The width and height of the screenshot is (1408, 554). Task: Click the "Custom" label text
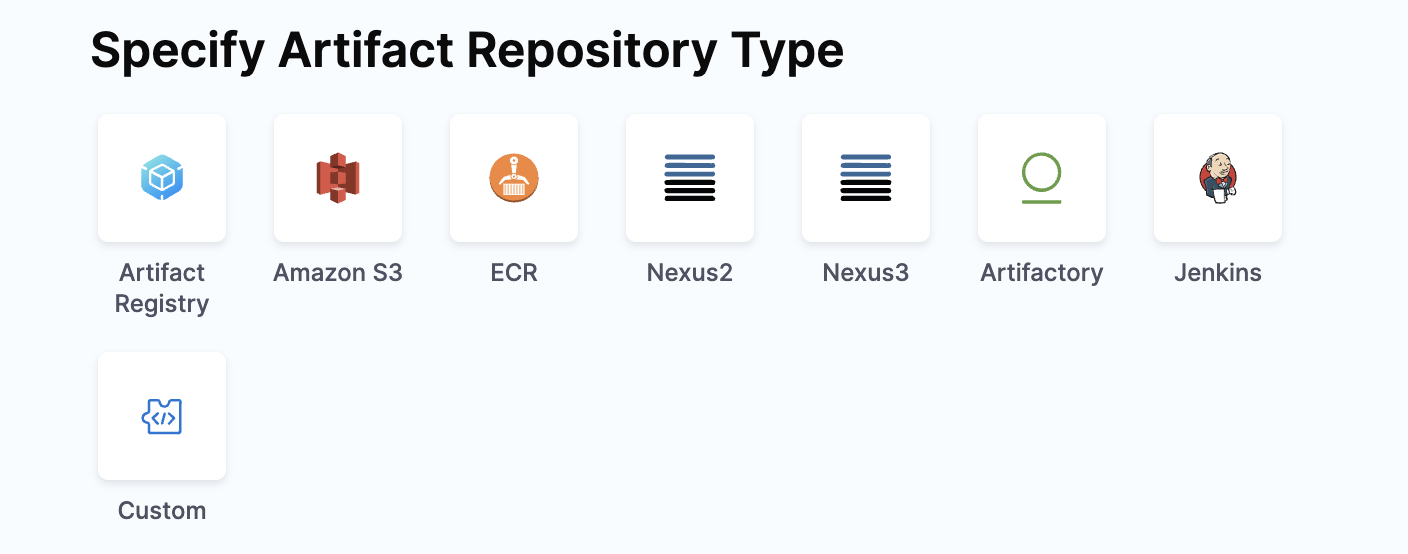click(162, 511)
